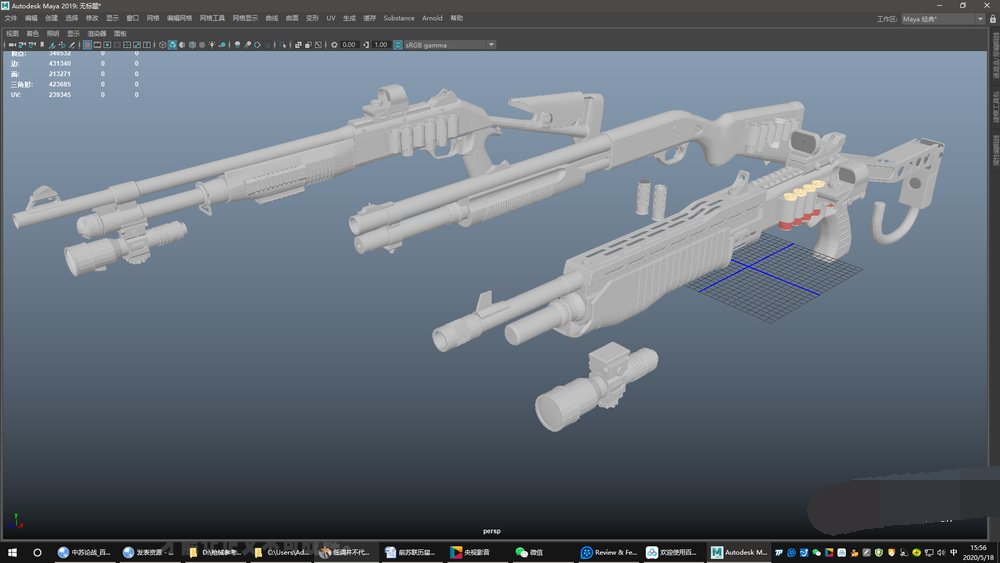Click the network icon in system tray
1000x563 pixels.
(x=929, y=552)
